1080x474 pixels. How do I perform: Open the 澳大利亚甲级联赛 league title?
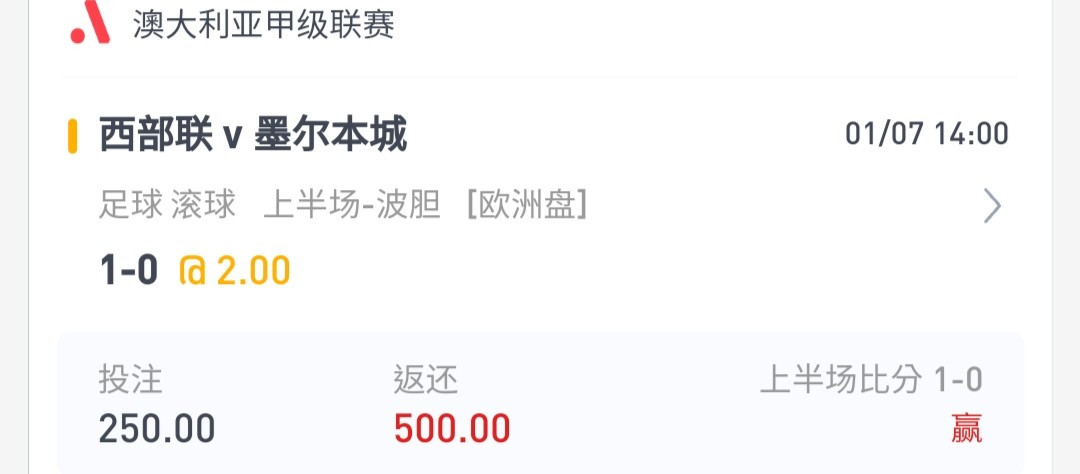click(x=264, y=25)
